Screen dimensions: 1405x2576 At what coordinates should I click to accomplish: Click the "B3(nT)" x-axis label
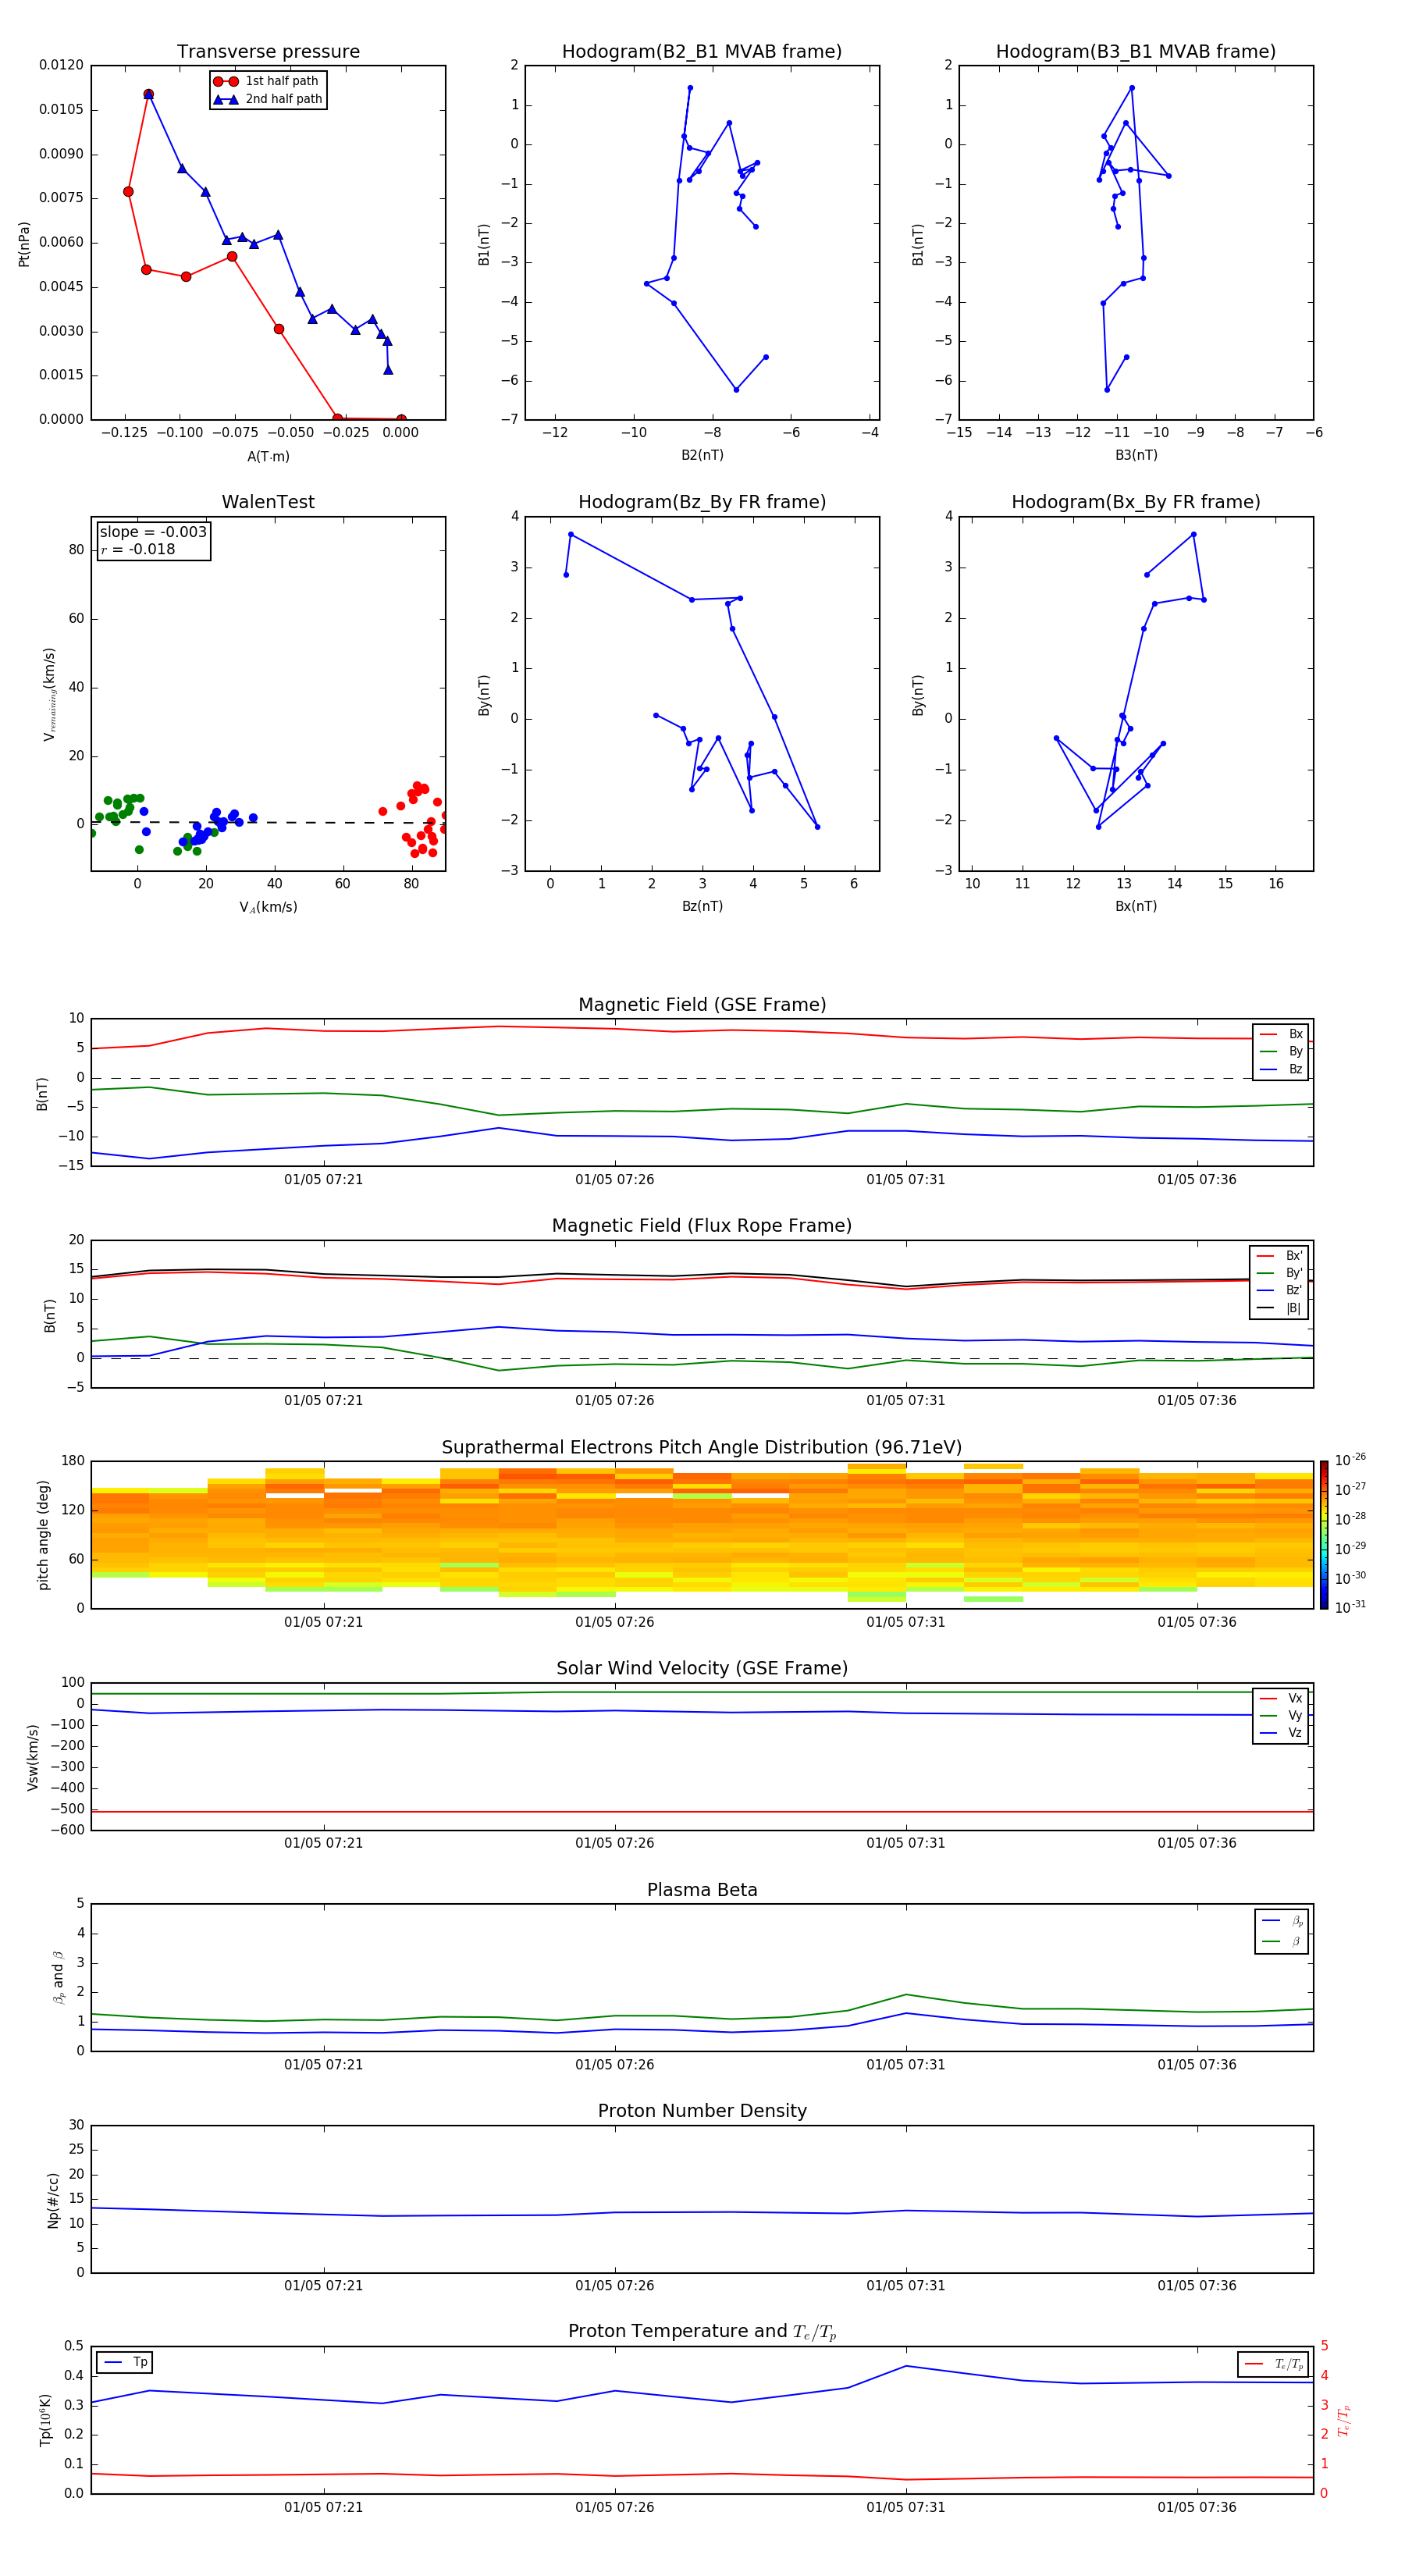pos(1136,455)
